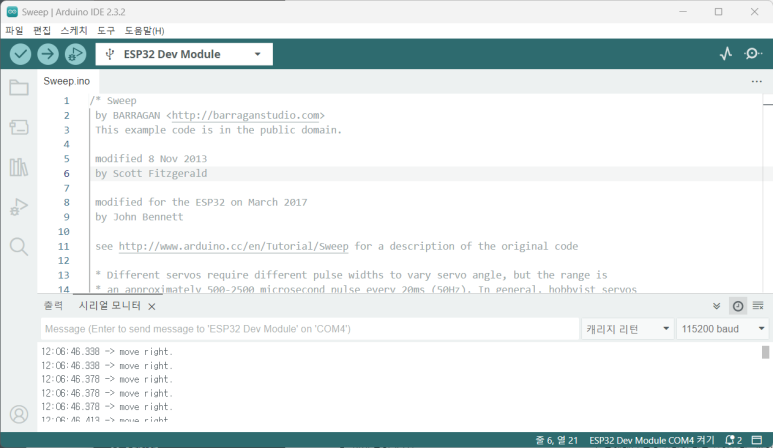Open the Serial Plotter waveform icon

726,54
